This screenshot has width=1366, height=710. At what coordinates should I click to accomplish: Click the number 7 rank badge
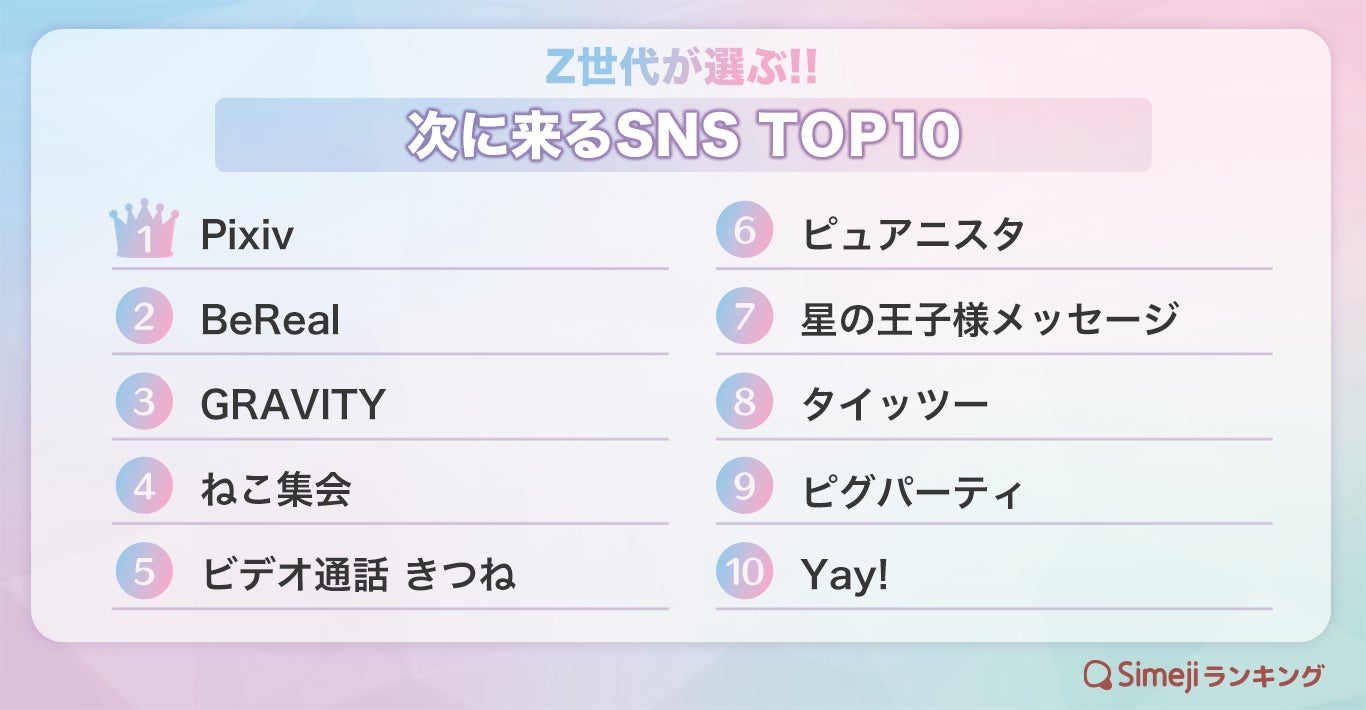click(x=745, y=317)
